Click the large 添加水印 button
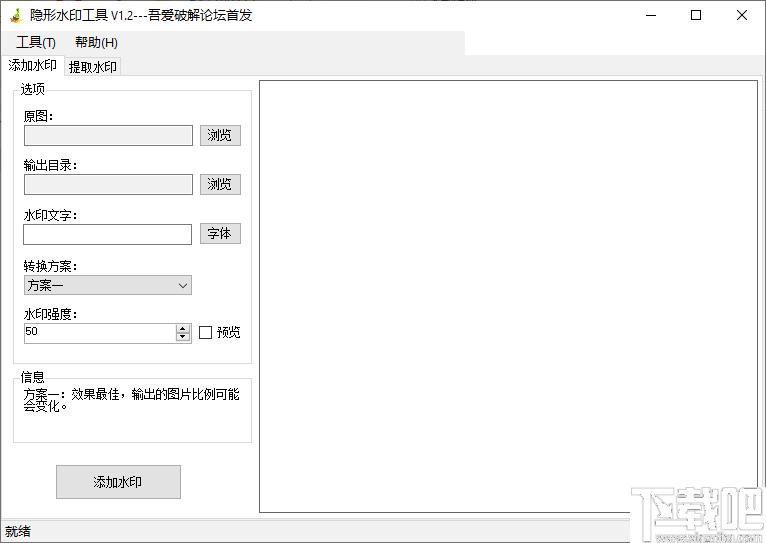The width and height of the screenshot is (766, 543). 118,482
